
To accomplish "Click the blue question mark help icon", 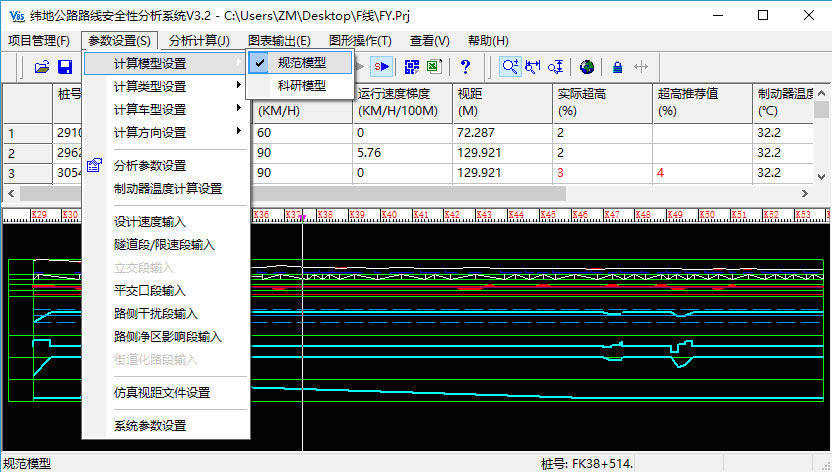I will 465,67.
